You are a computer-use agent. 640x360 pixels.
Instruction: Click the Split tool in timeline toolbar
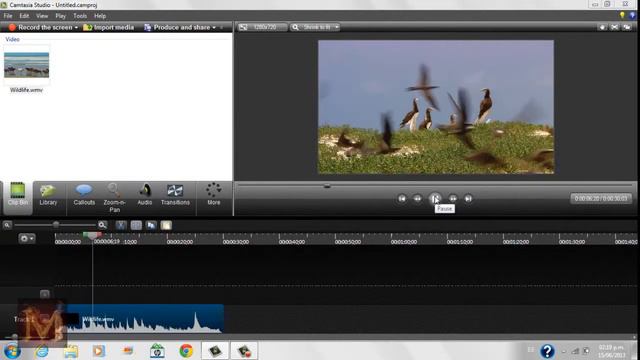(x=136, y=225)
